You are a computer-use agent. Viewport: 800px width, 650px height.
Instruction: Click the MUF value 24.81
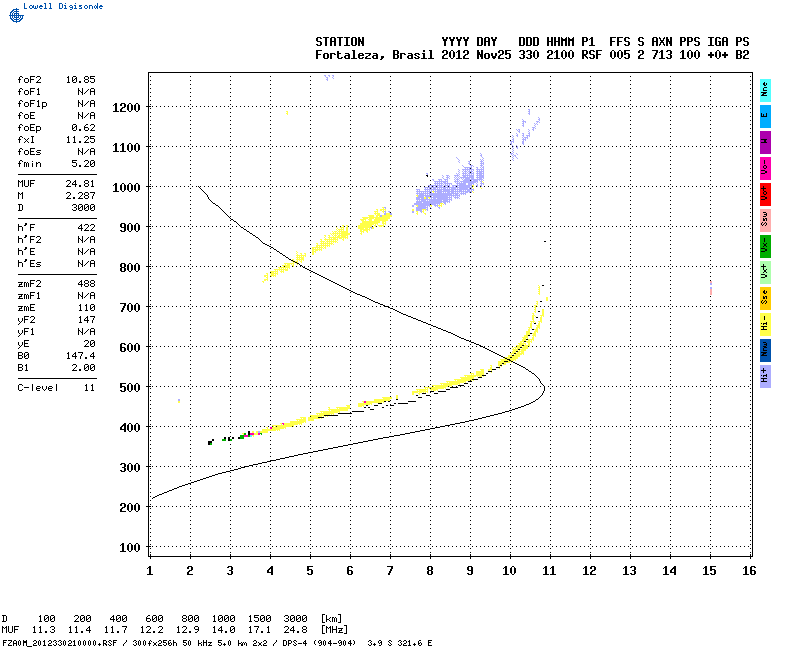click(x=80, y=184)
